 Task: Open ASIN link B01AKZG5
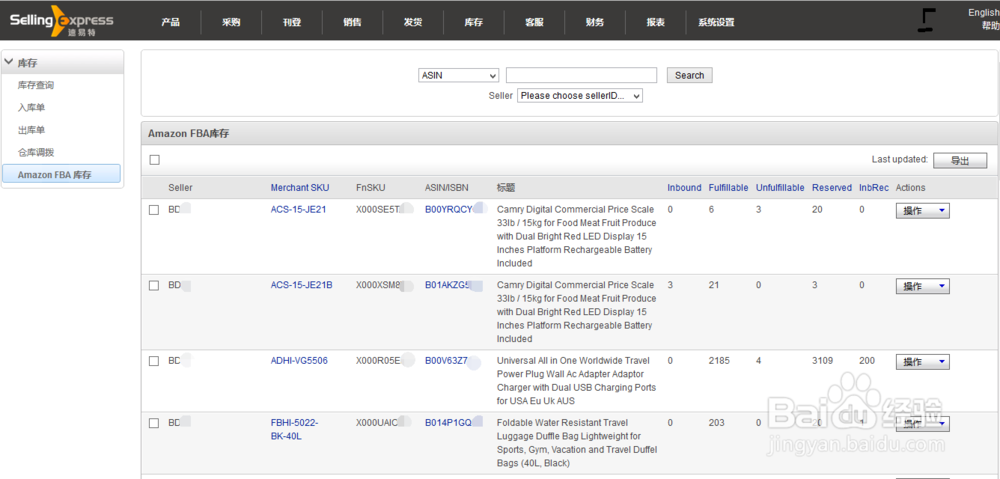[448, 285]
